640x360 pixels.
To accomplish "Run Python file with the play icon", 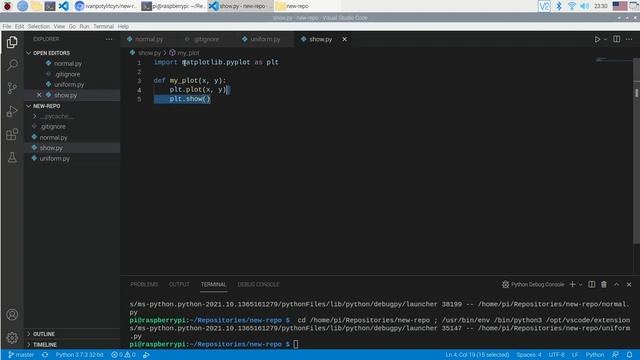I will [x=597, y=39].
